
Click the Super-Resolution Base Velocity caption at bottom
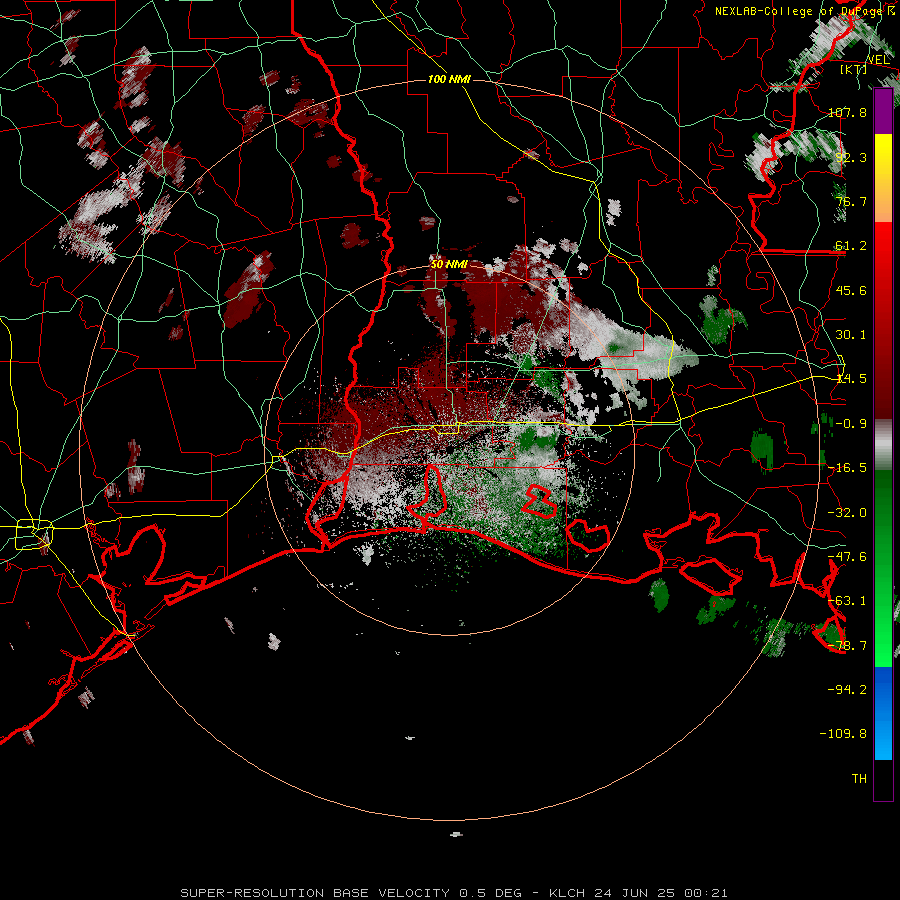[454, 893]
